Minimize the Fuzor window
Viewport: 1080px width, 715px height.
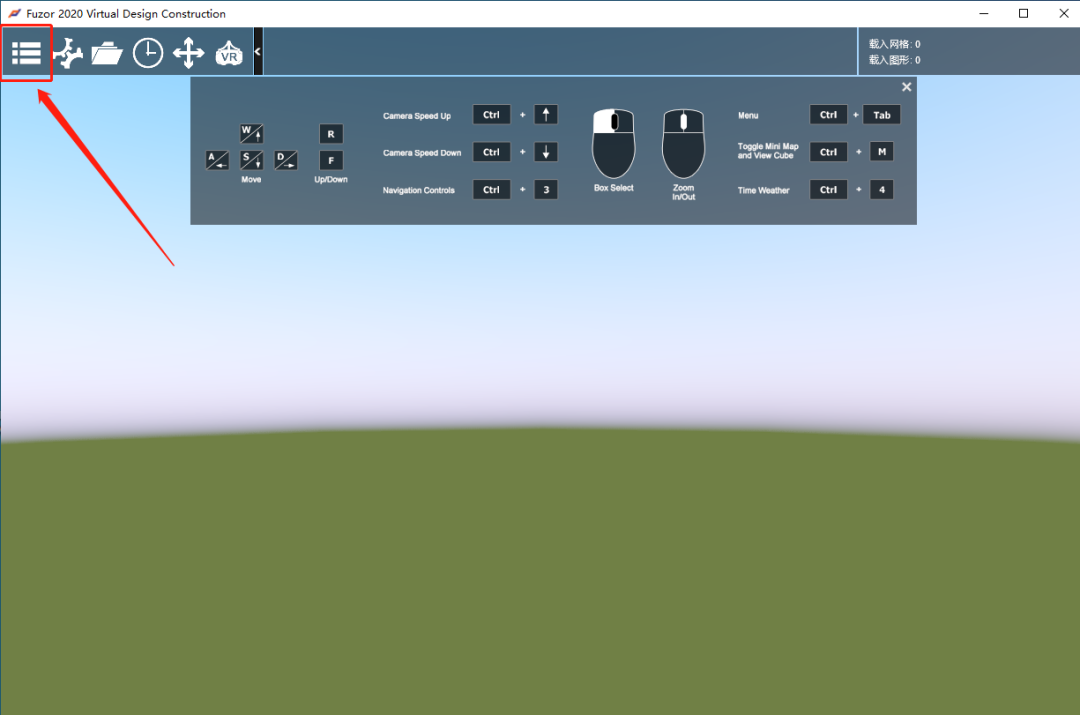coord(984,13)
